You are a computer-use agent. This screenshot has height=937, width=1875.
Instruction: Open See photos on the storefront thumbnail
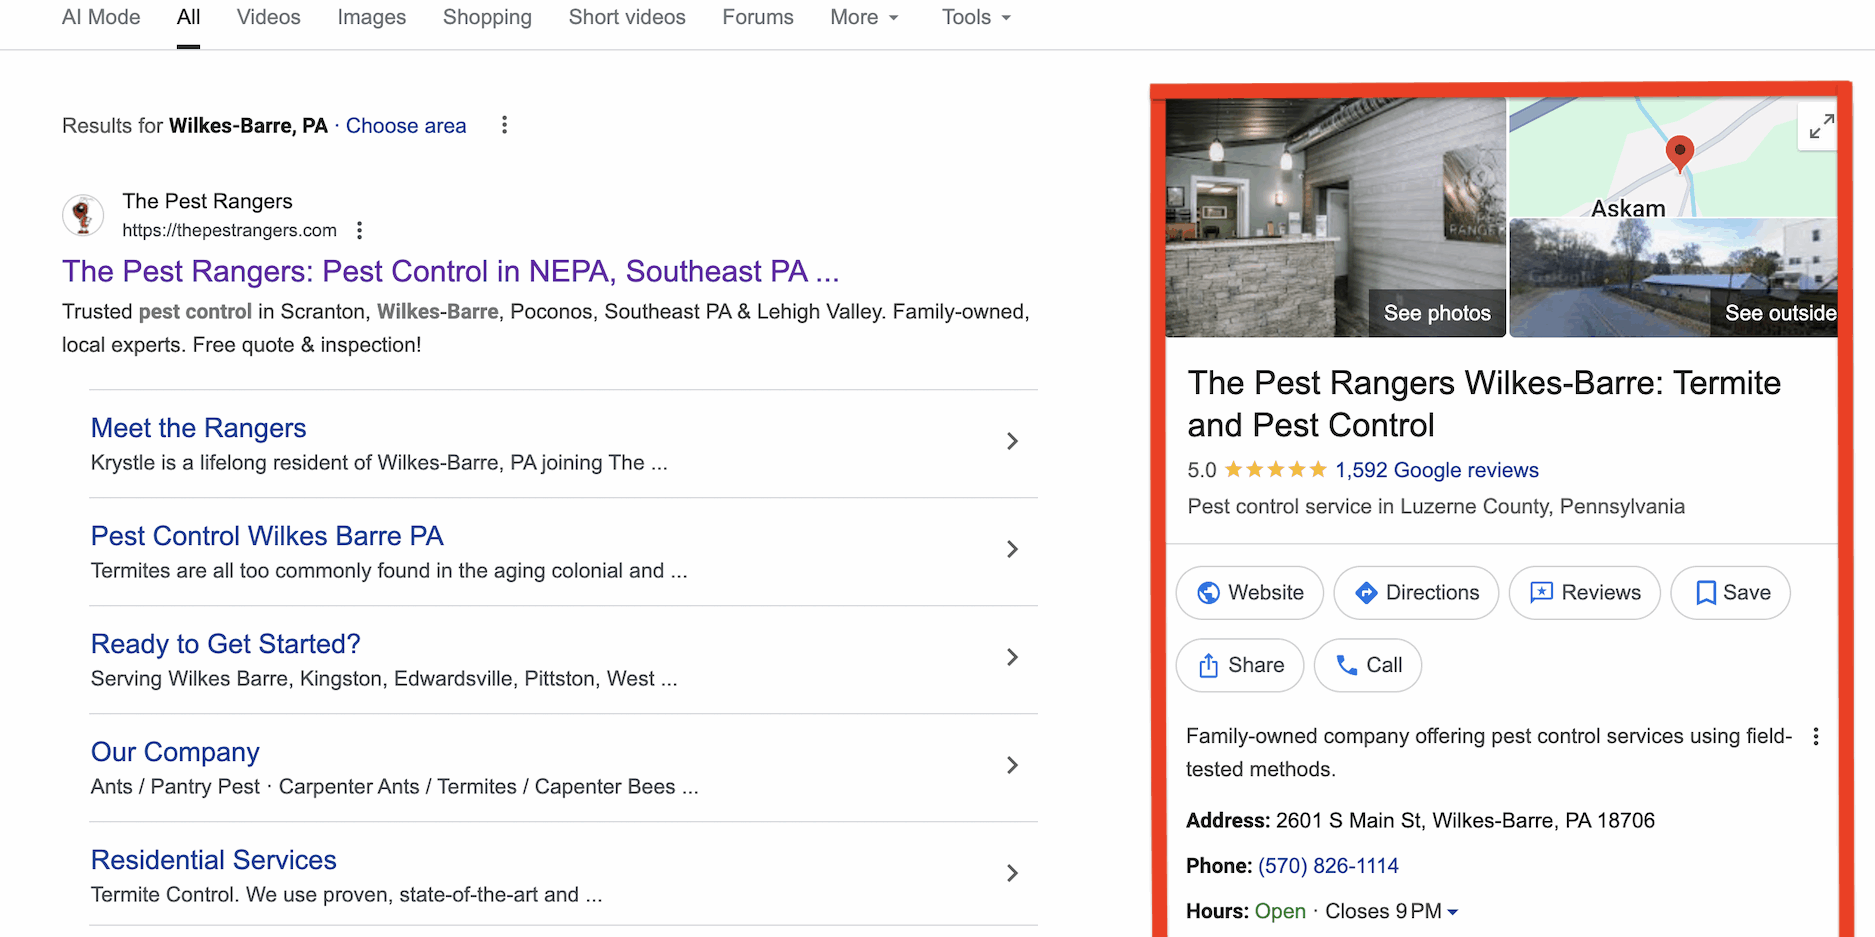pyautogui.click(x=1436, y=312)
